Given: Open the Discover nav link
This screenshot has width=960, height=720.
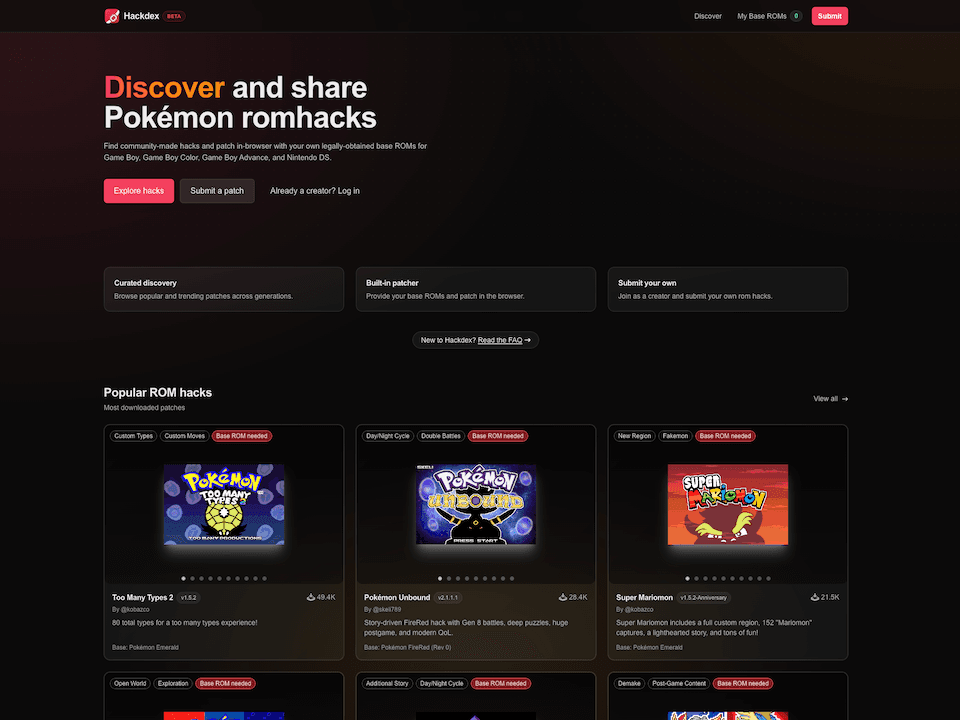Looking at the screenshot, I should tap(708, 16).
